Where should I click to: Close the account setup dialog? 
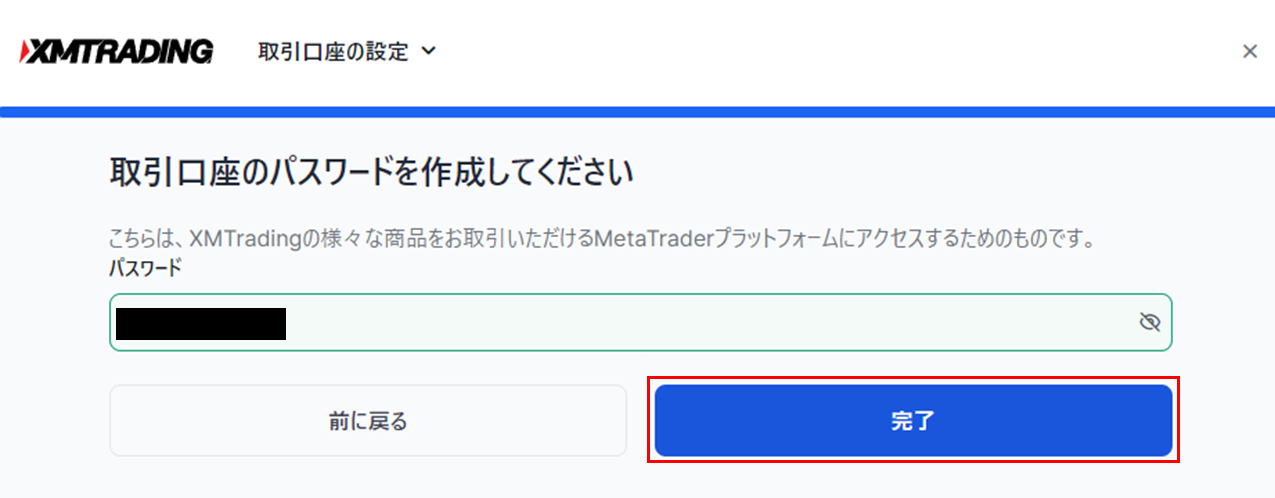[x=1249, y=51]
